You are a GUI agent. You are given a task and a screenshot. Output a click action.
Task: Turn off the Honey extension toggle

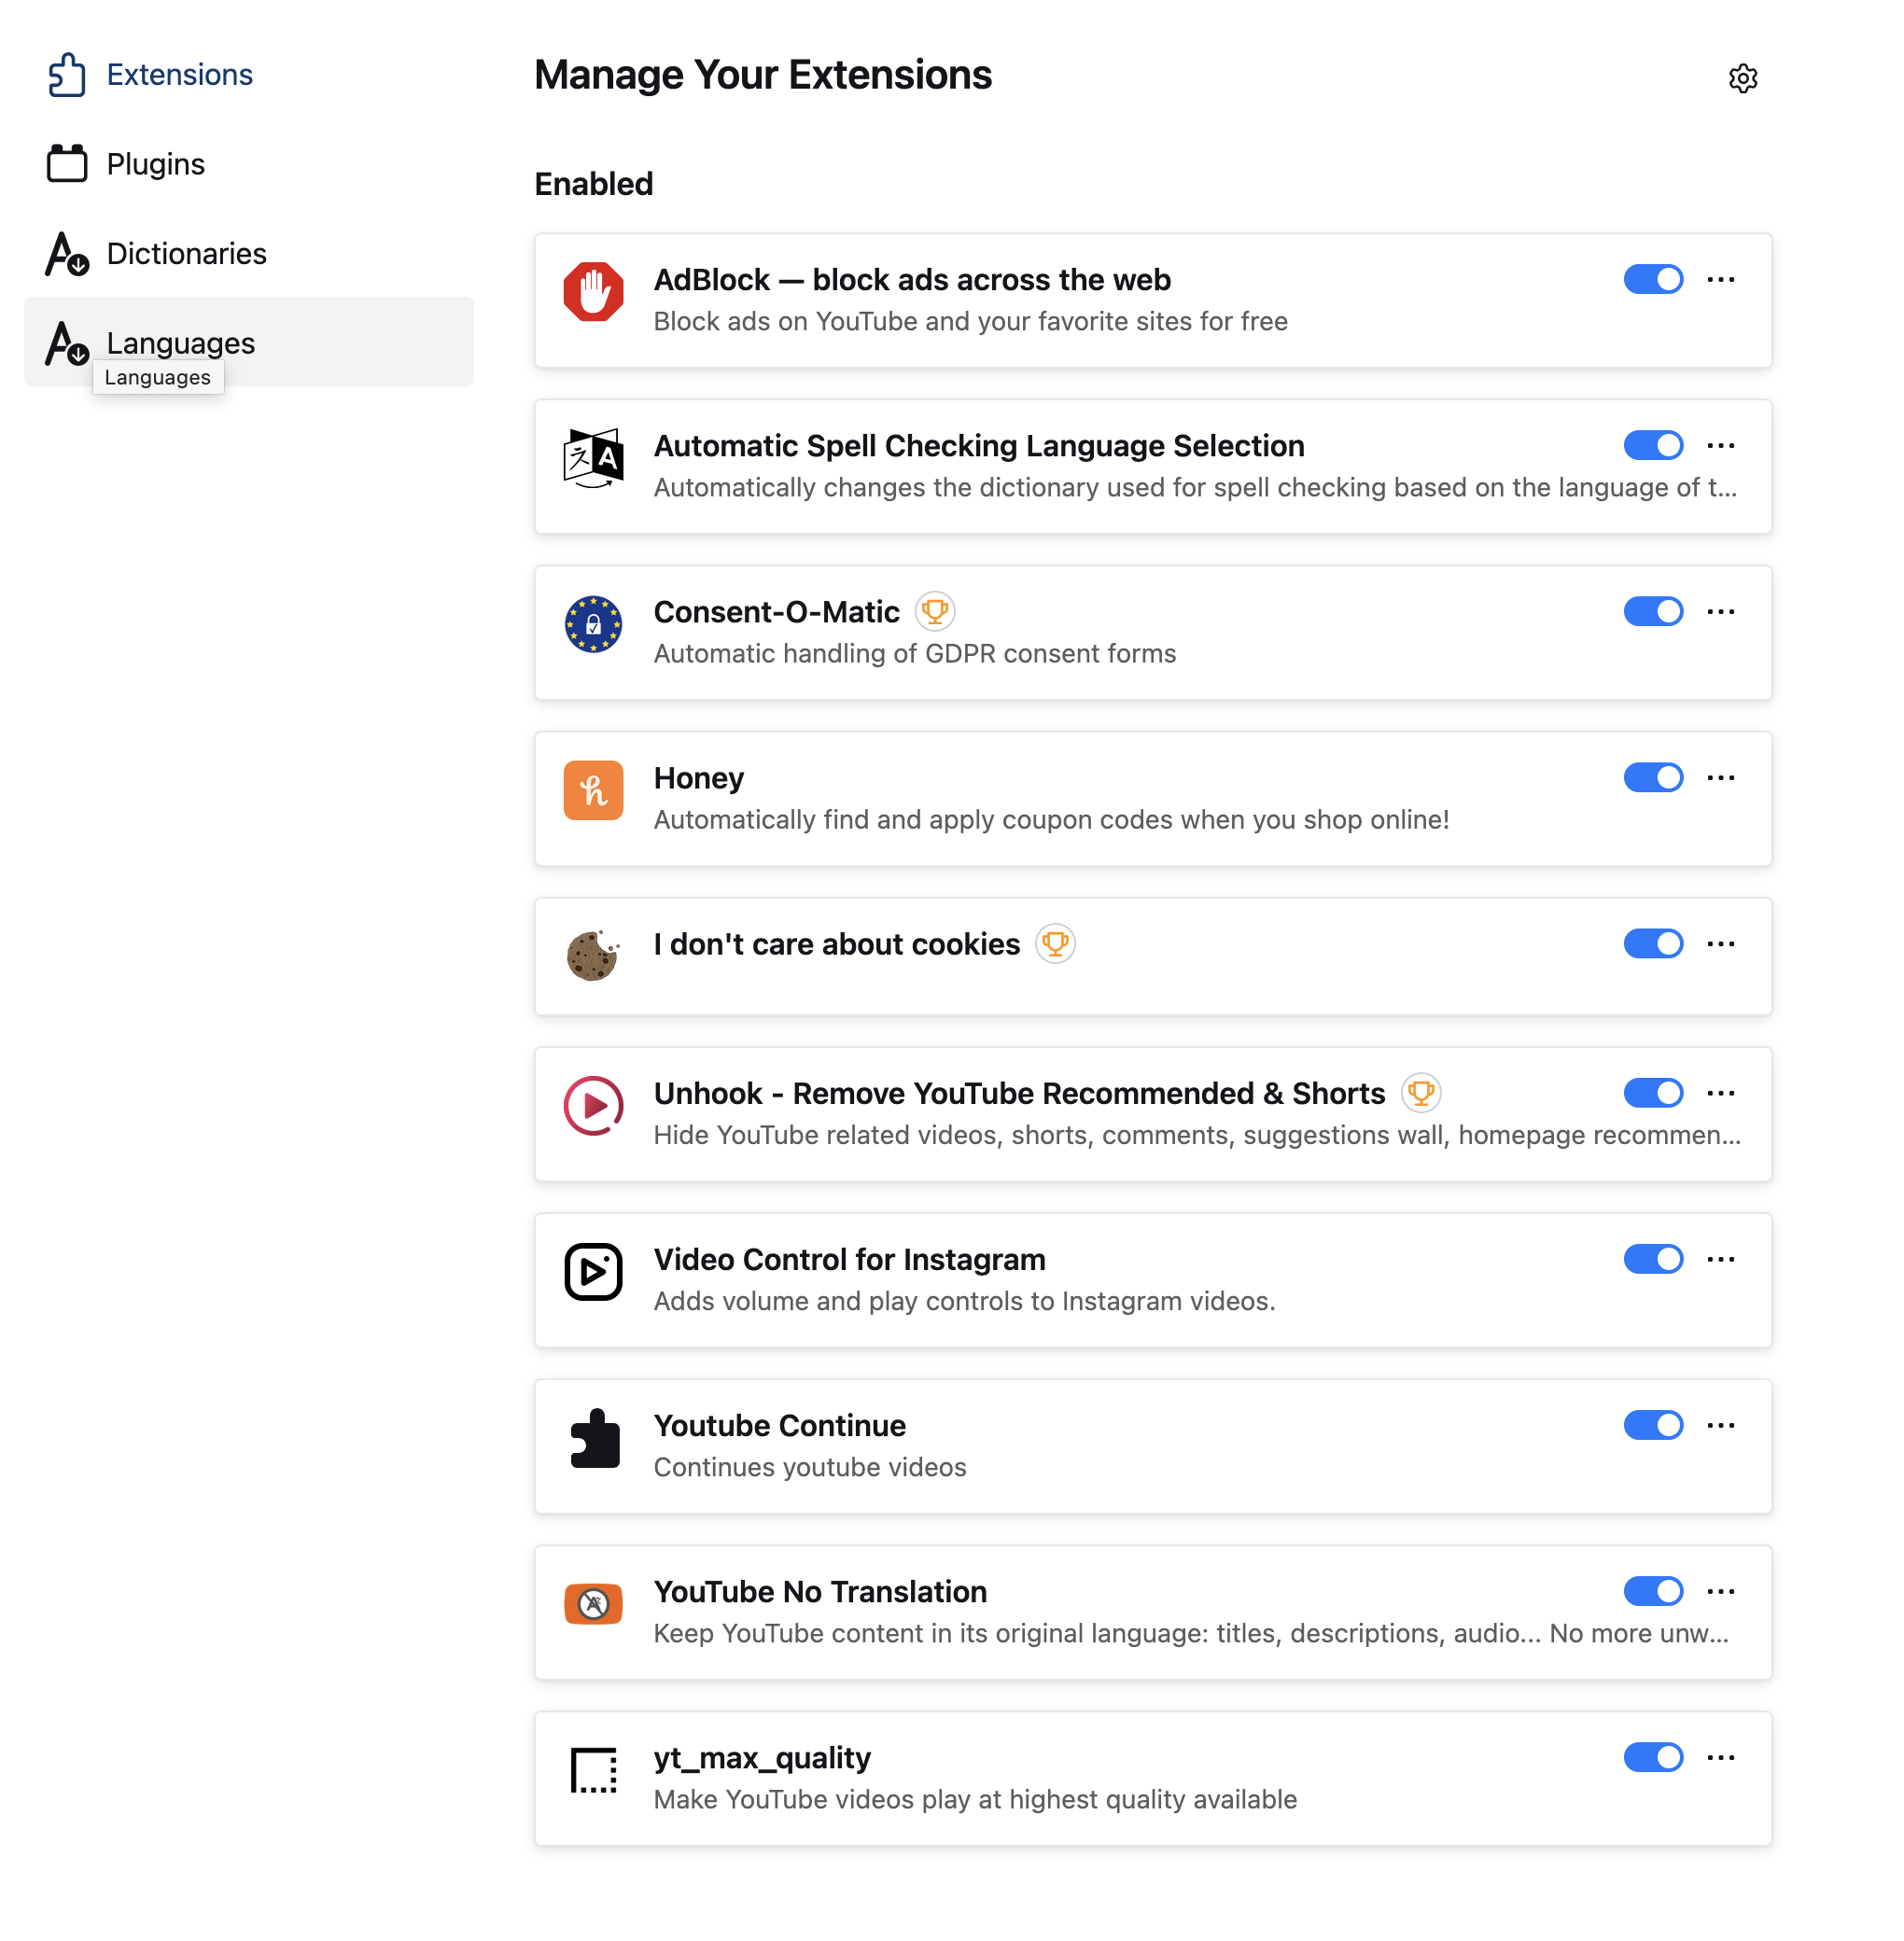pos(1652,777)
